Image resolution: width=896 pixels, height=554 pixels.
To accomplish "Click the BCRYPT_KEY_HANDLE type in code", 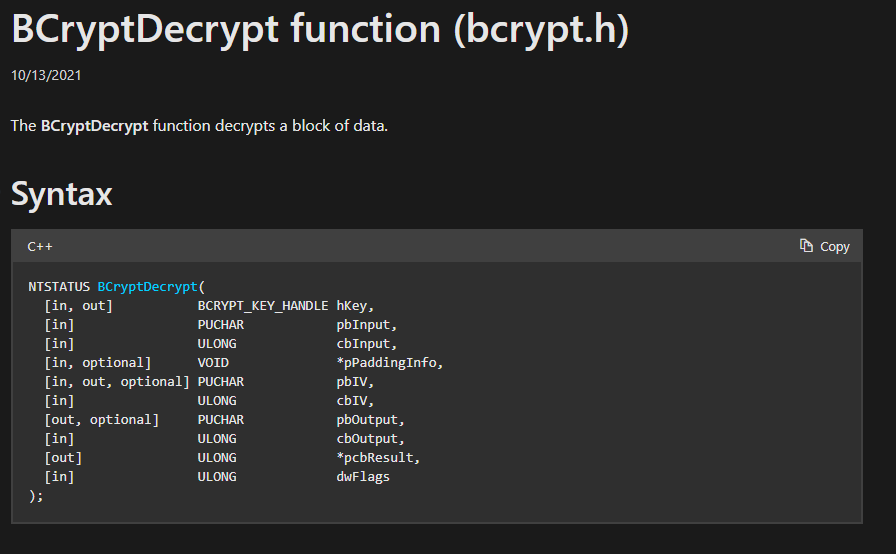I will (262, 306).
